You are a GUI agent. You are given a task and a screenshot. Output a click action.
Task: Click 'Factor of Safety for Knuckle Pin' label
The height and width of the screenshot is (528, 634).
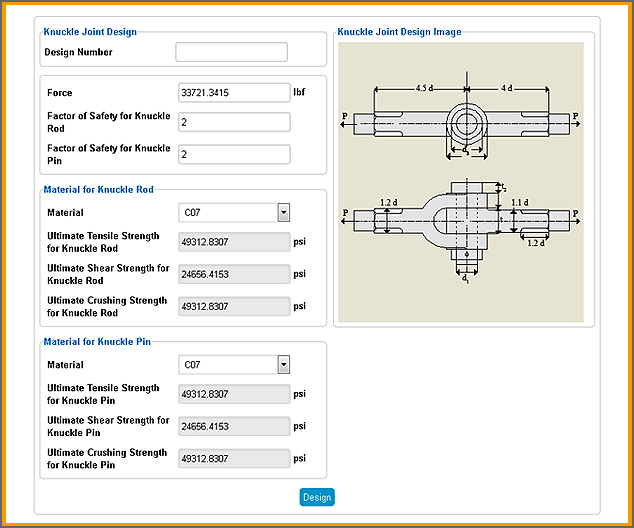pyautogui.click(x=108, y=154)
